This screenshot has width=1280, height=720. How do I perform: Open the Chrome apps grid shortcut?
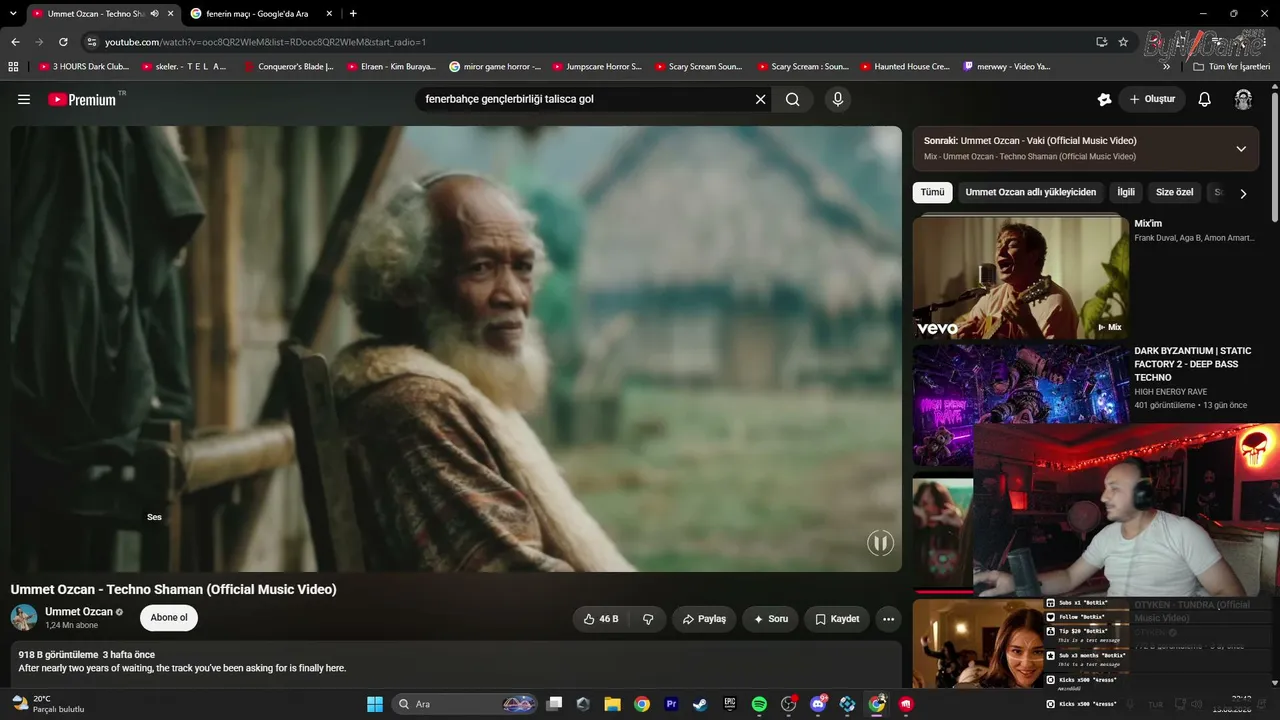pos(13,66)
